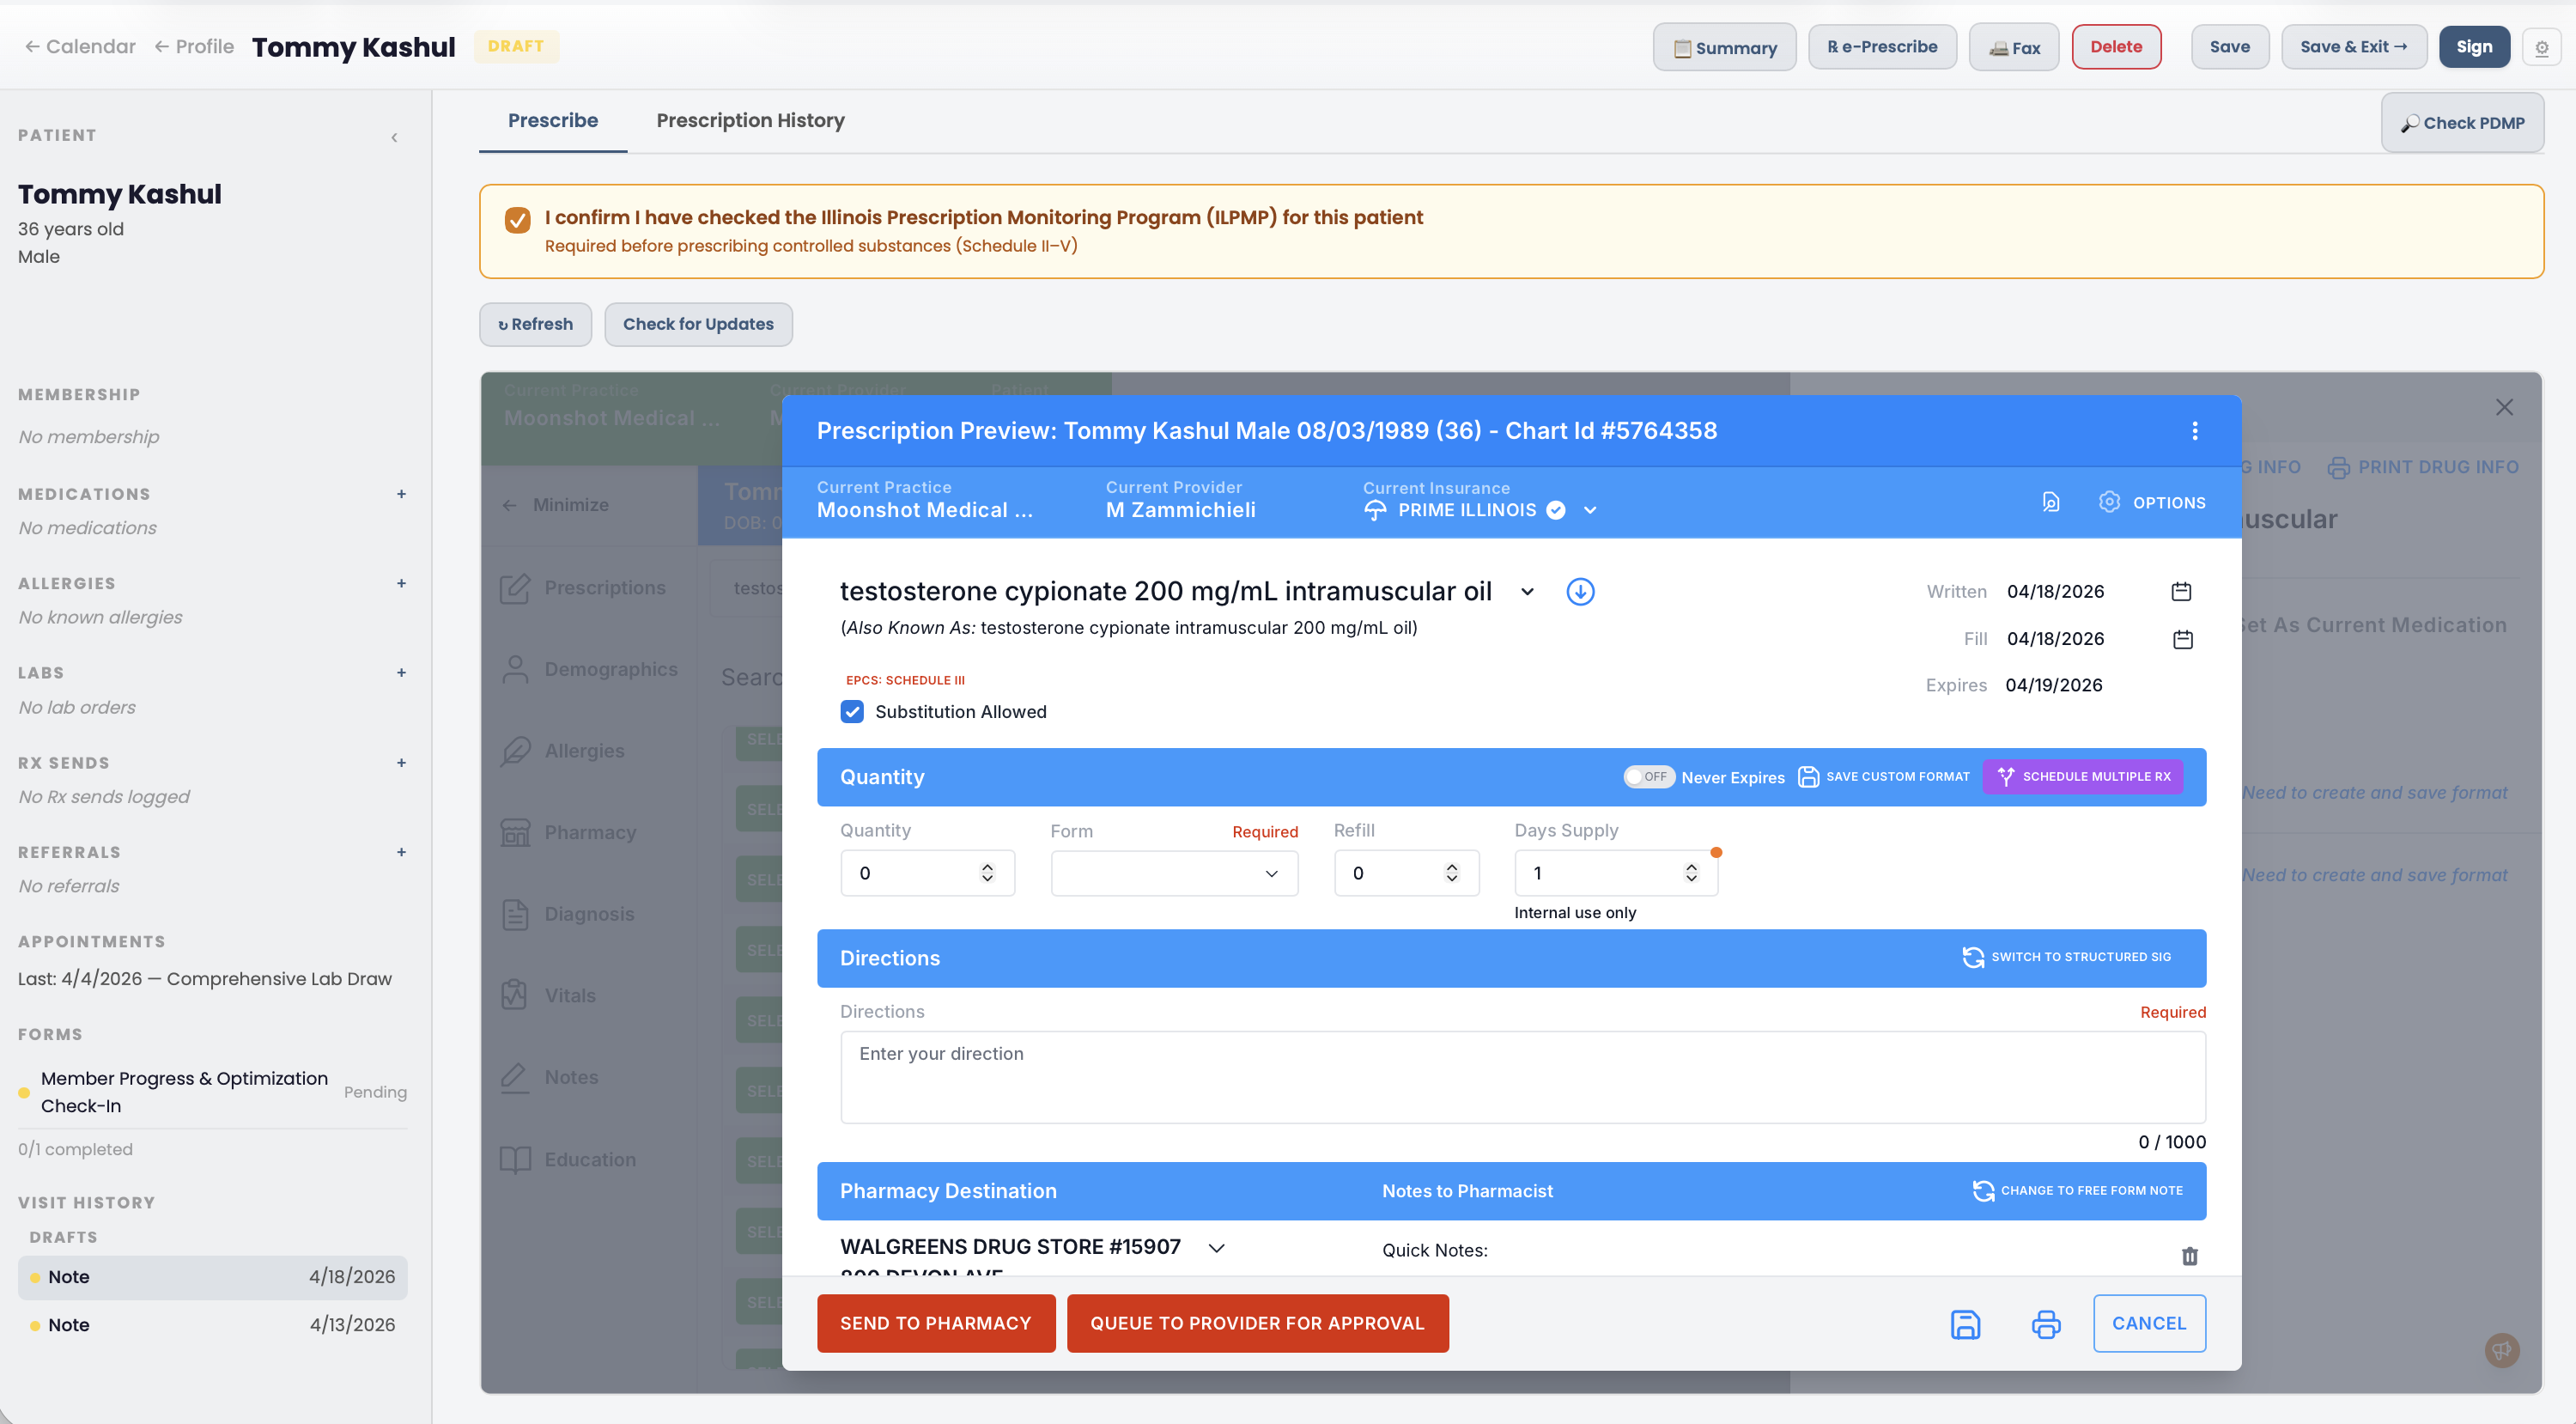Uncheck the ILPMP confirmation checkbox
Screen dimensions: 2576x1424
pos(518,219)
